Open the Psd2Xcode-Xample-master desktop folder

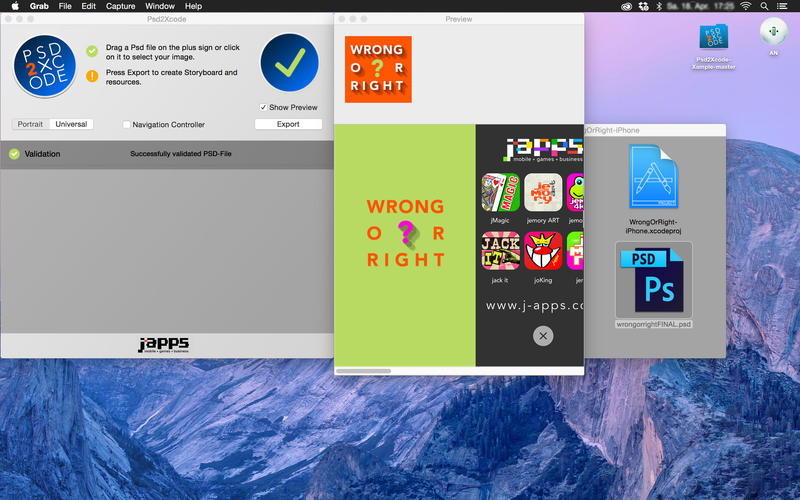click(714, 38)
